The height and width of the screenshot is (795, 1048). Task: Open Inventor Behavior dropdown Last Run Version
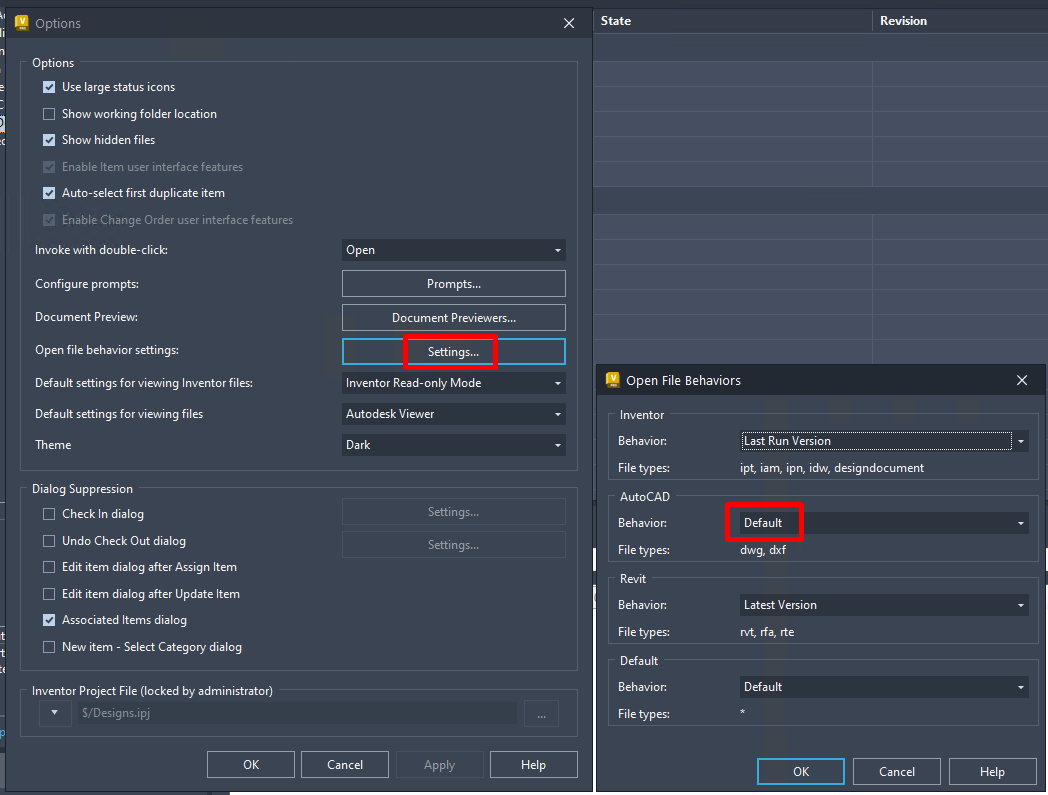pyautogui.click(x=884, y=441)
